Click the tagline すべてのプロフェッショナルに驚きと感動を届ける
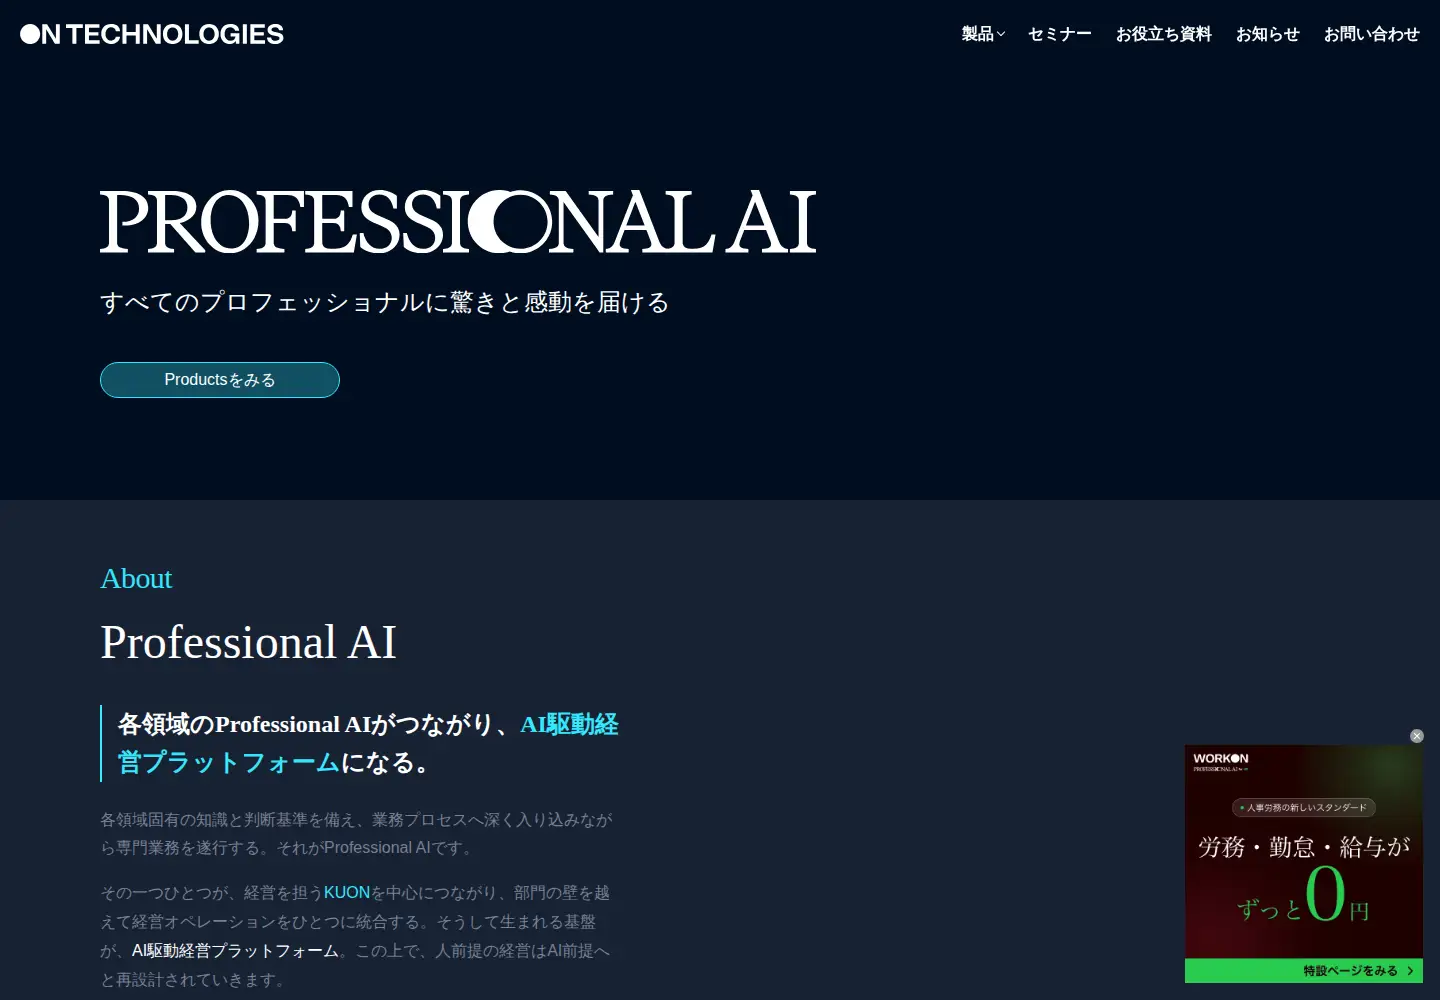Viewport: 1440px width, 1000px height. tap(385, 302)
